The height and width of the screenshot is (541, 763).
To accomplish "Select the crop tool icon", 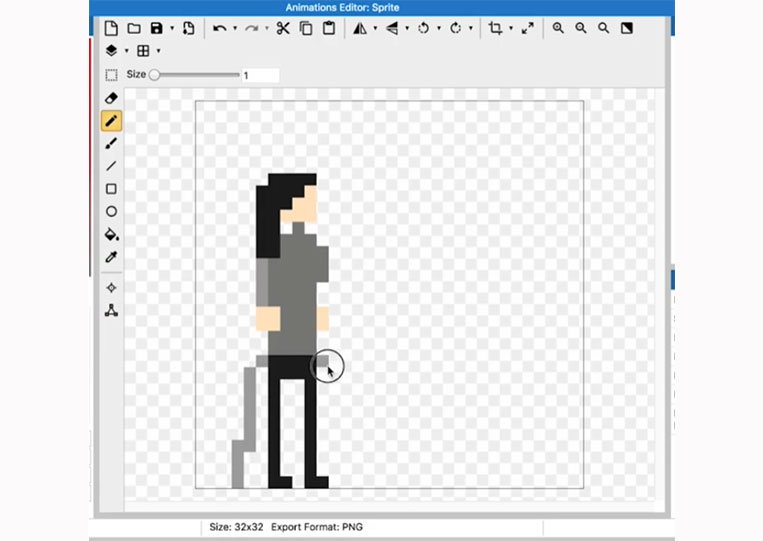I will (495, 28).
